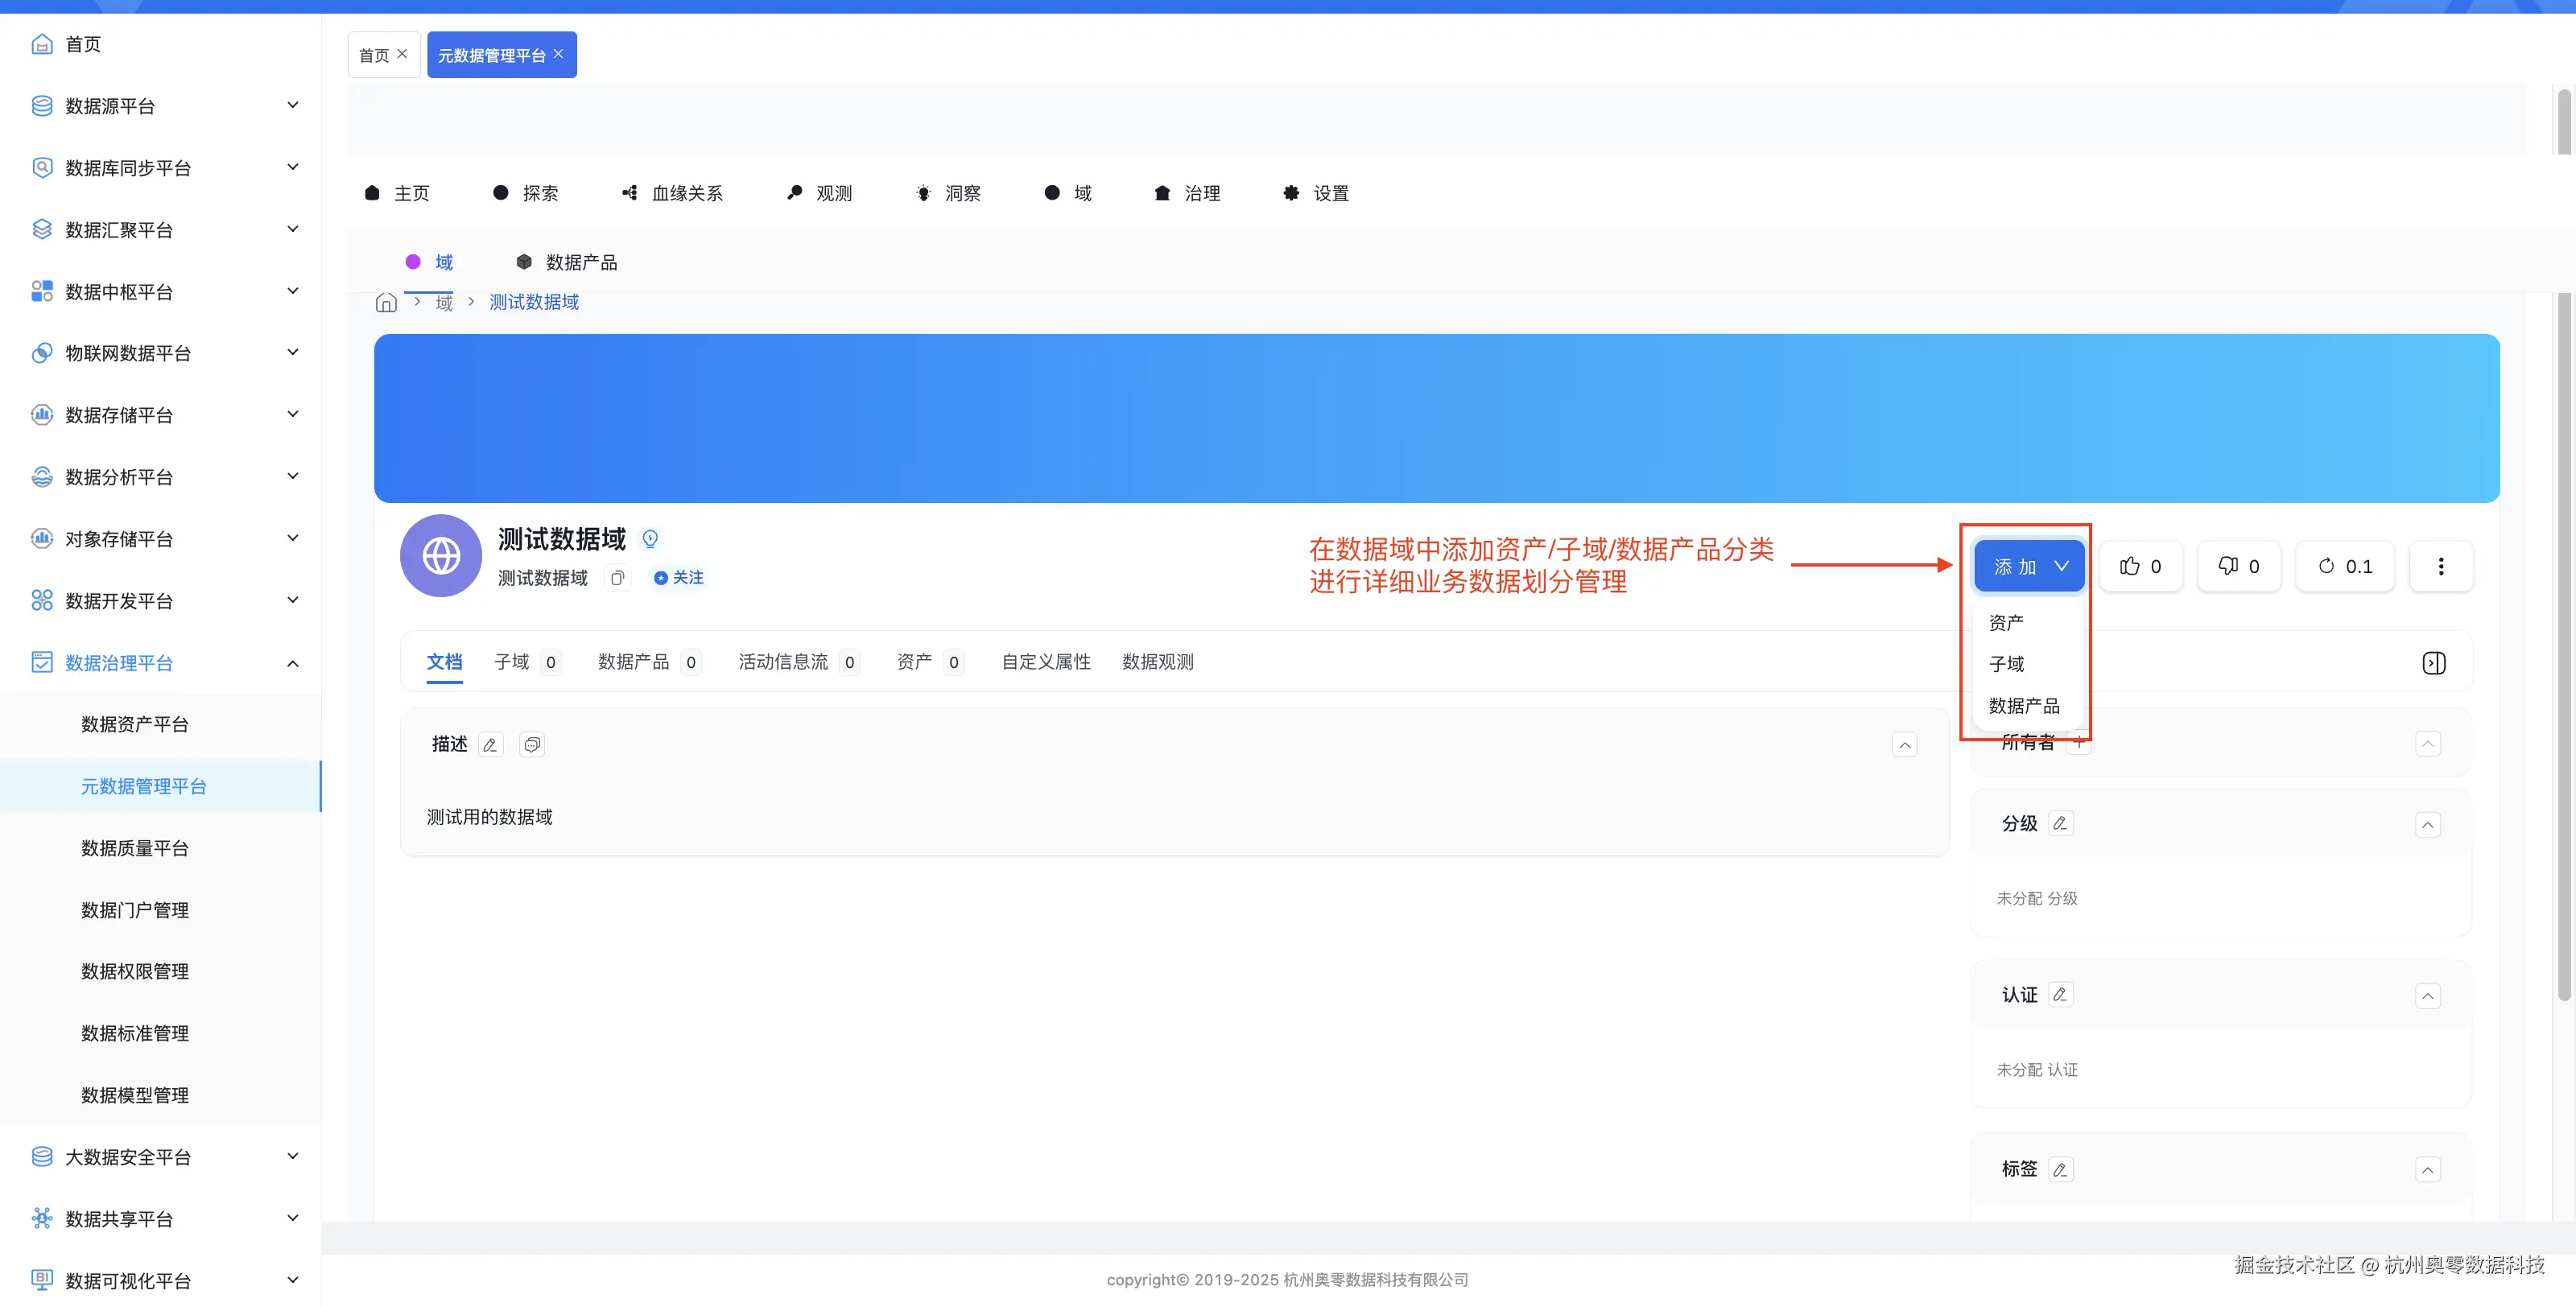
Task: Copy the 测试数据域 domain name
Action: 617,577
